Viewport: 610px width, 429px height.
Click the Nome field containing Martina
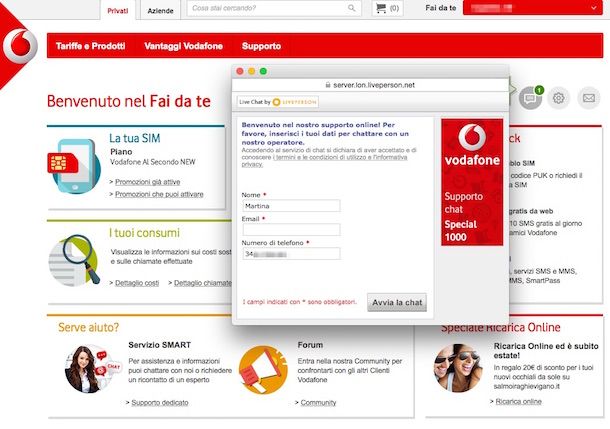click(x=291, y=206)
